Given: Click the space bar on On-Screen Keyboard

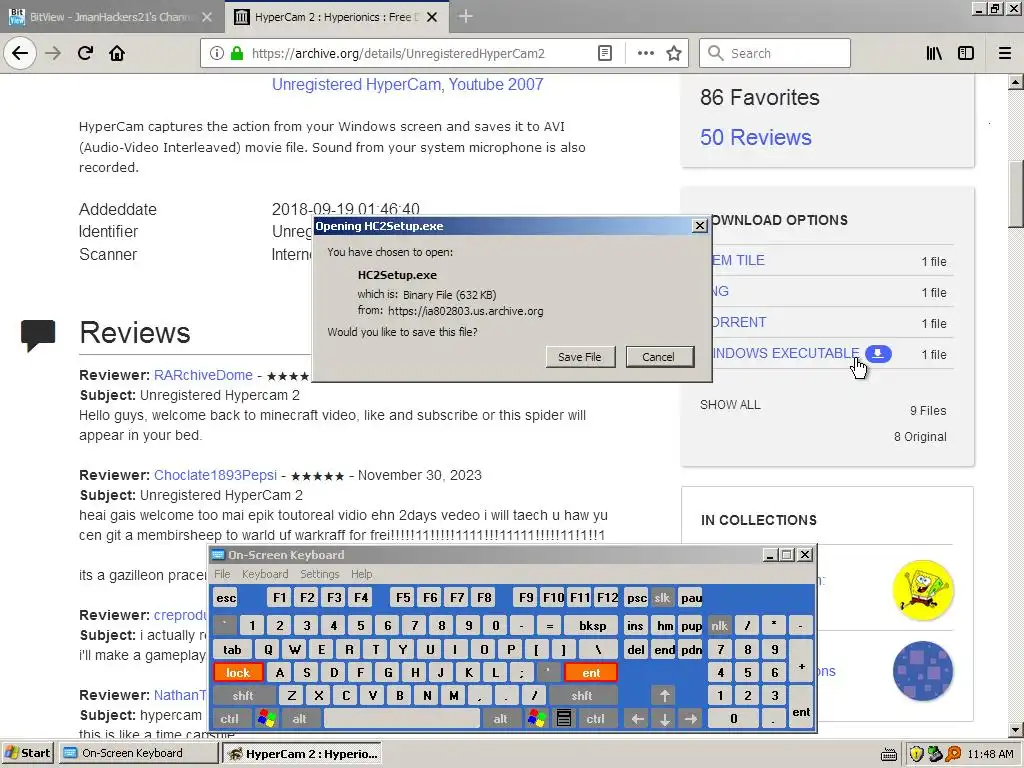Looking at the screenshot, I should pyautogui.click(x=402, y=718).
